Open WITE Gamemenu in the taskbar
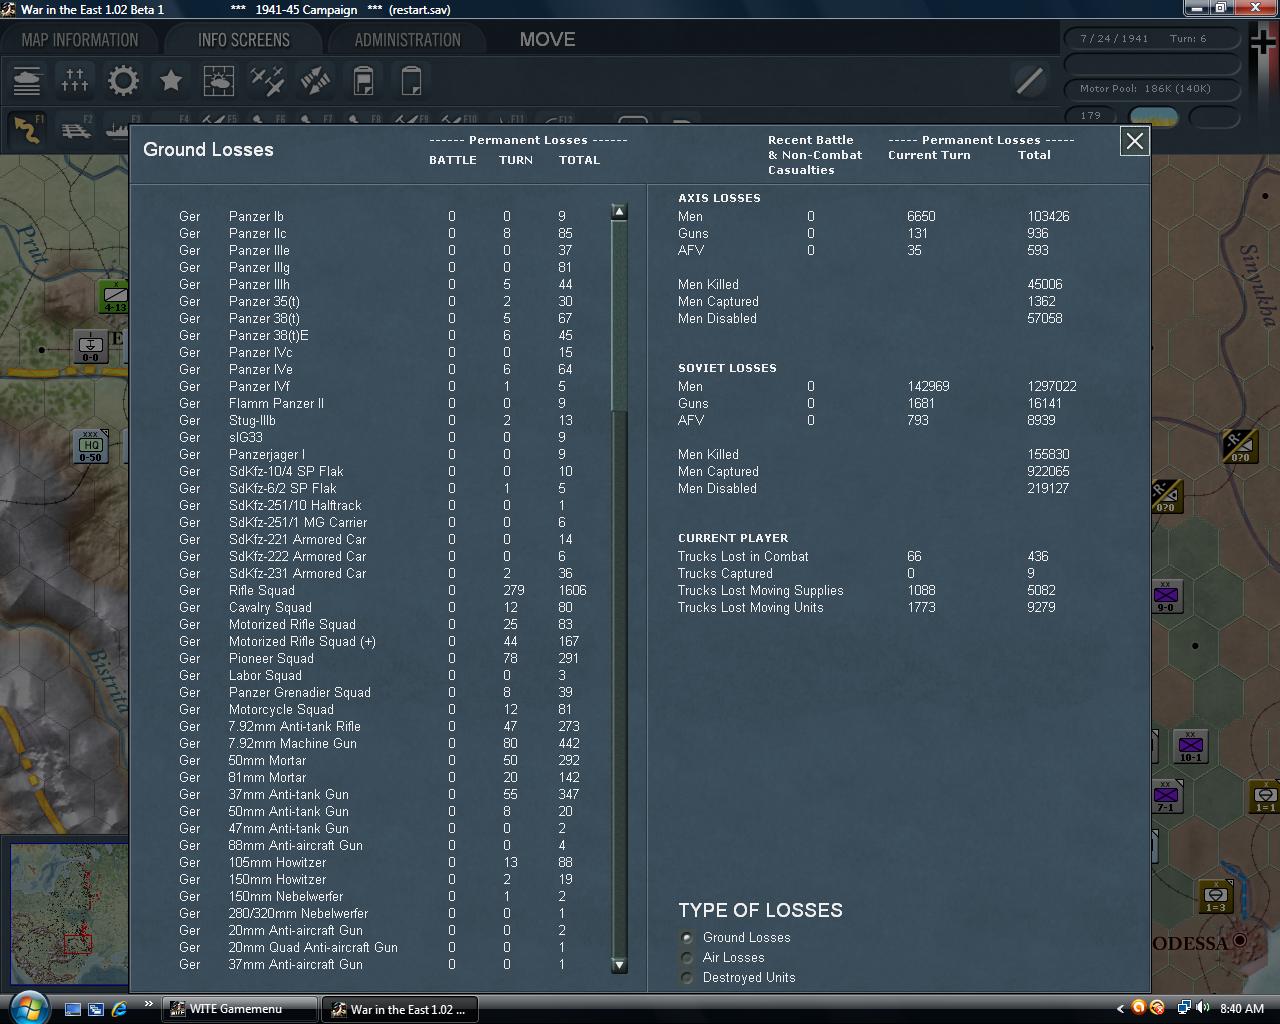 coord(239,1009)
